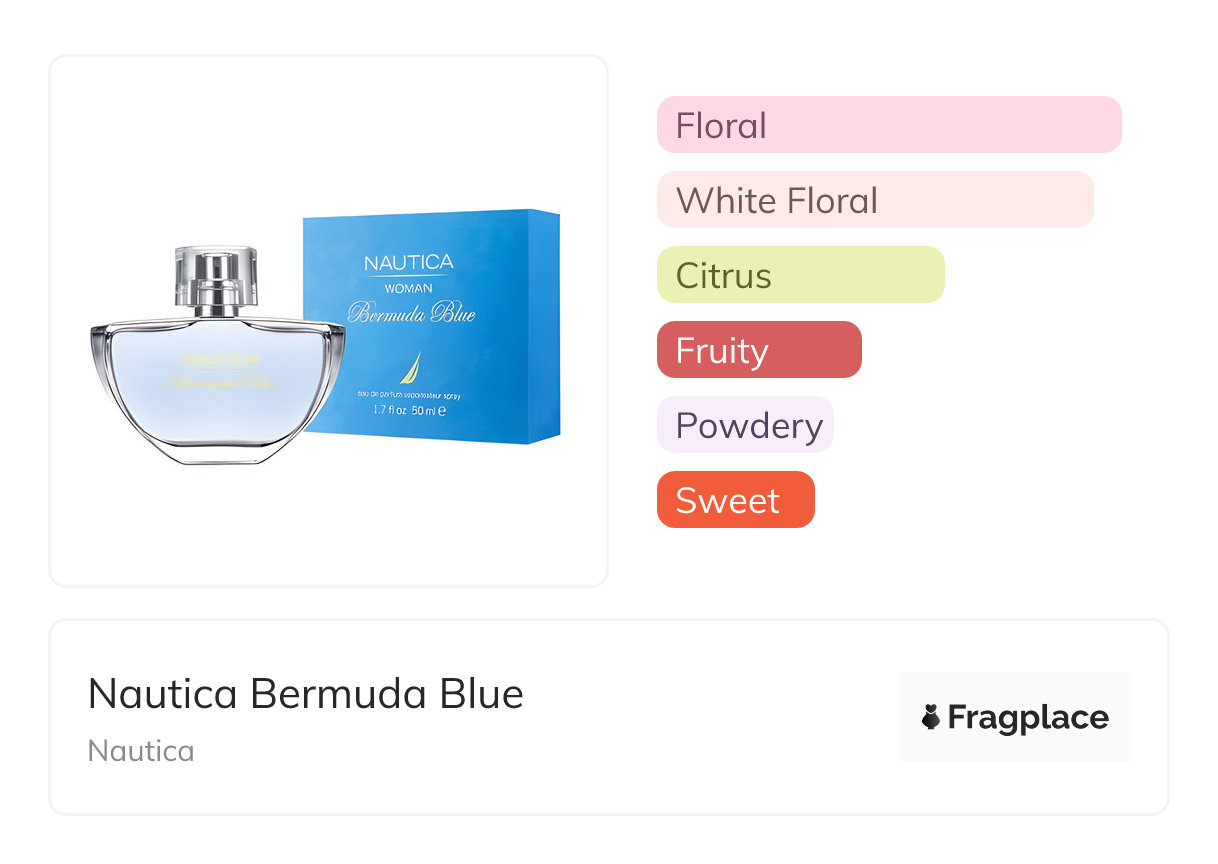Click the Bermuda Blue script on box
The width and height of the screenshot is (1218, 864).
(411, 314)
